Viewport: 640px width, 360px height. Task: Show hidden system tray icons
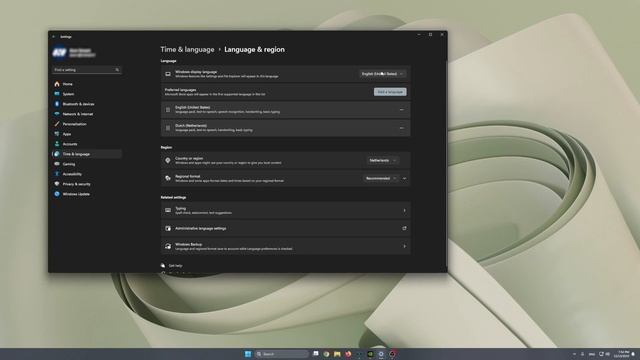pyautogui.click(x=574, y=354)
